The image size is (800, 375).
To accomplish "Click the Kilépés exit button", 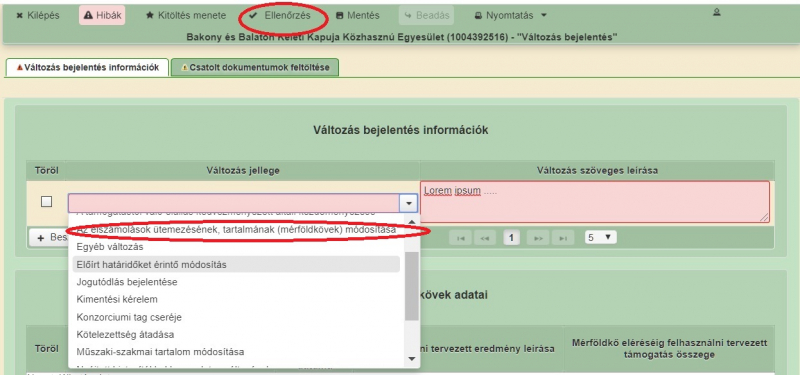I will 38,15.
